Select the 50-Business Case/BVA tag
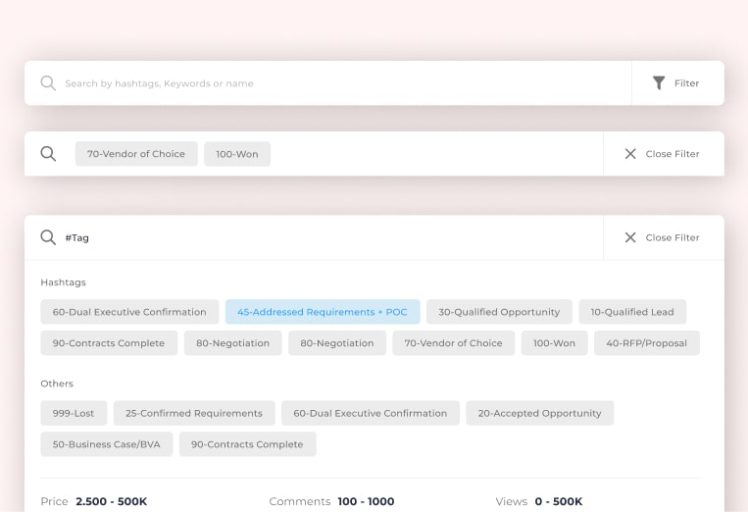The height and width of the screenshot is (512, 748). [106, 444]
